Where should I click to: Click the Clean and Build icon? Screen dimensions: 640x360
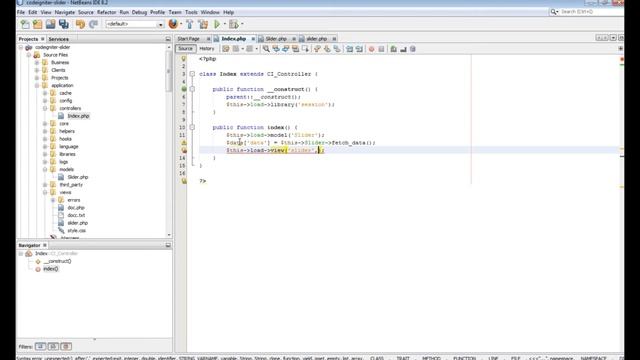tap(203, 24)
